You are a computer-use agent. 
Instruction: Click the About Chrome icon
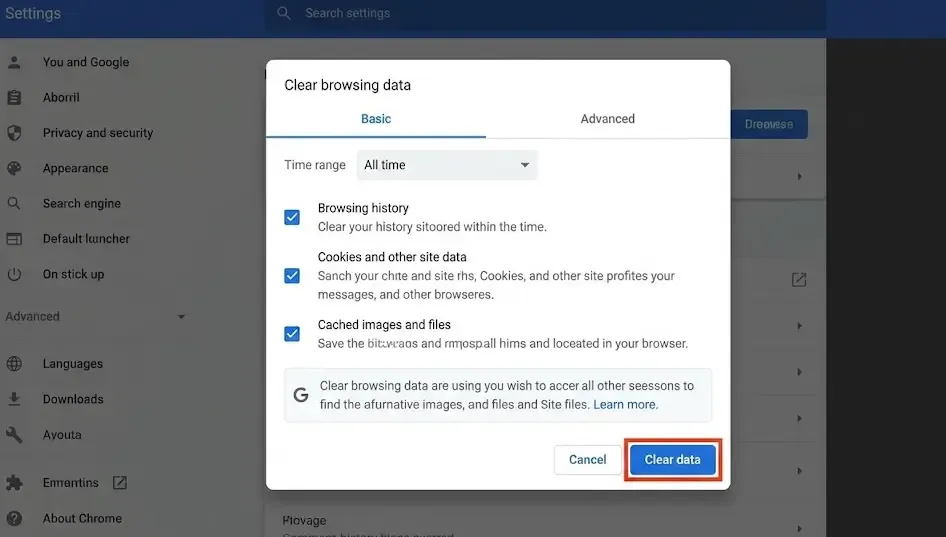(14, 518)
